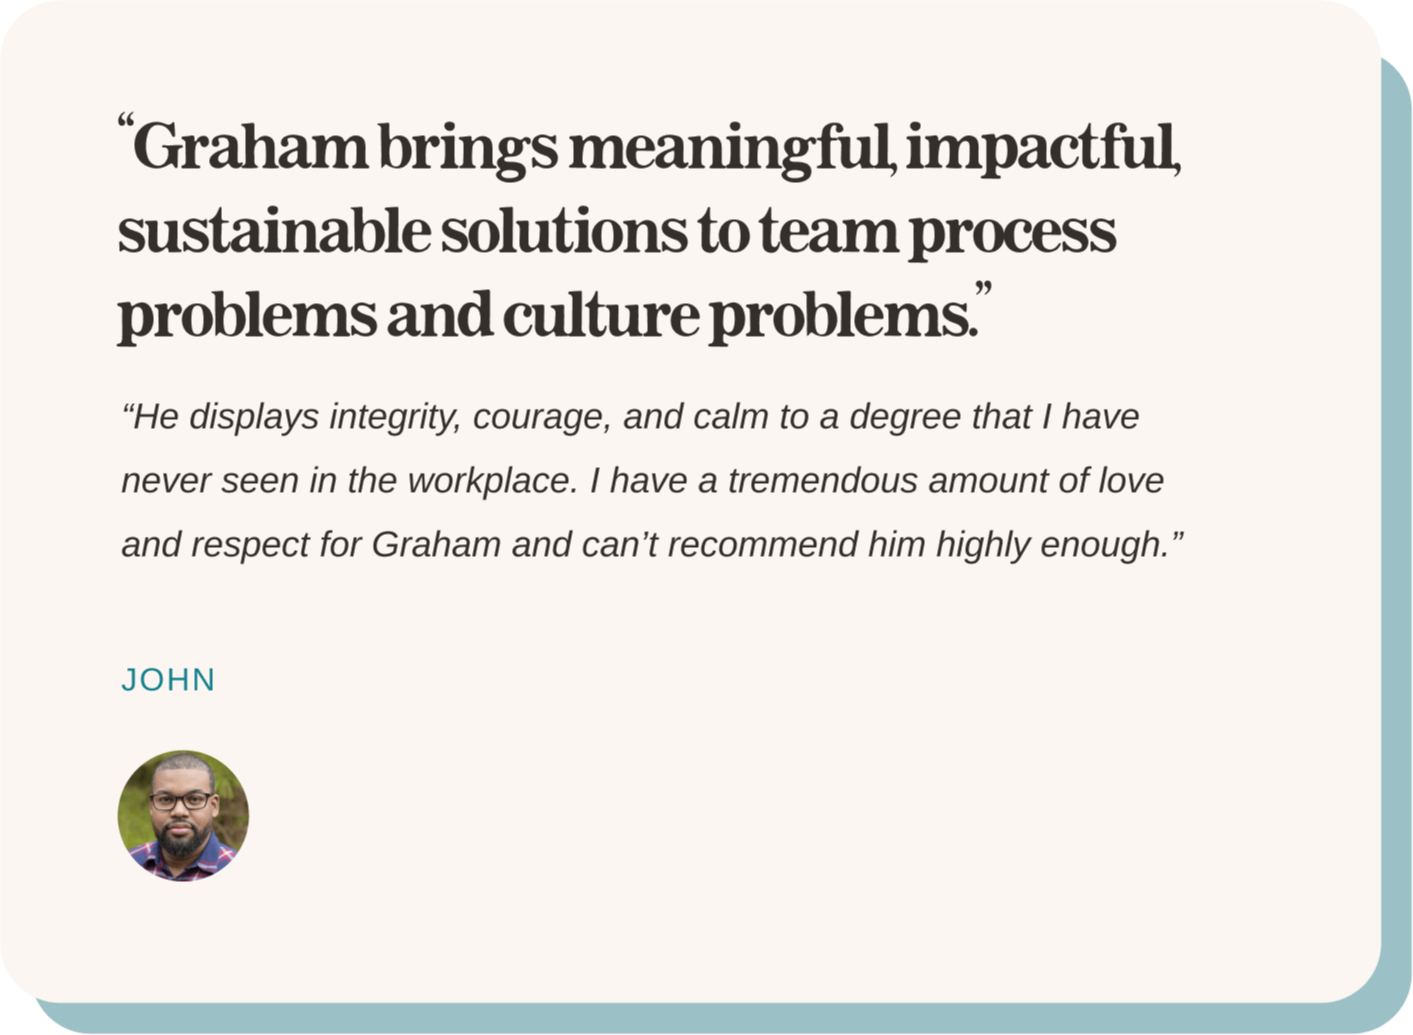
Task: Click the word meaningful in the headline
Action: 732,147
